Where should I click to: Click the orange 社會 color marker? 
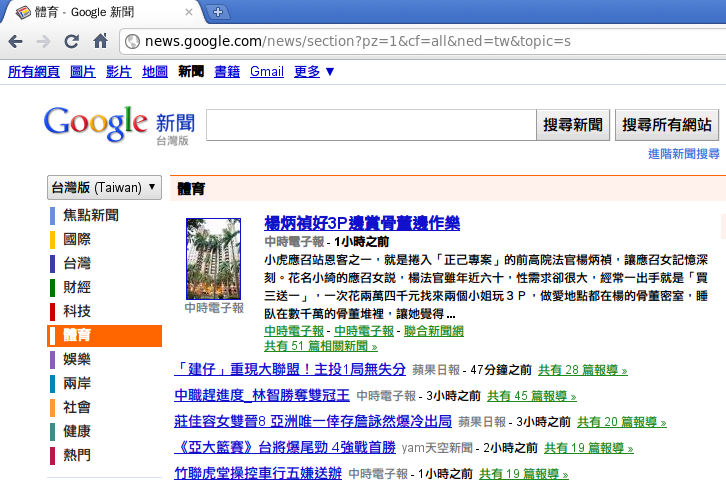52,408
